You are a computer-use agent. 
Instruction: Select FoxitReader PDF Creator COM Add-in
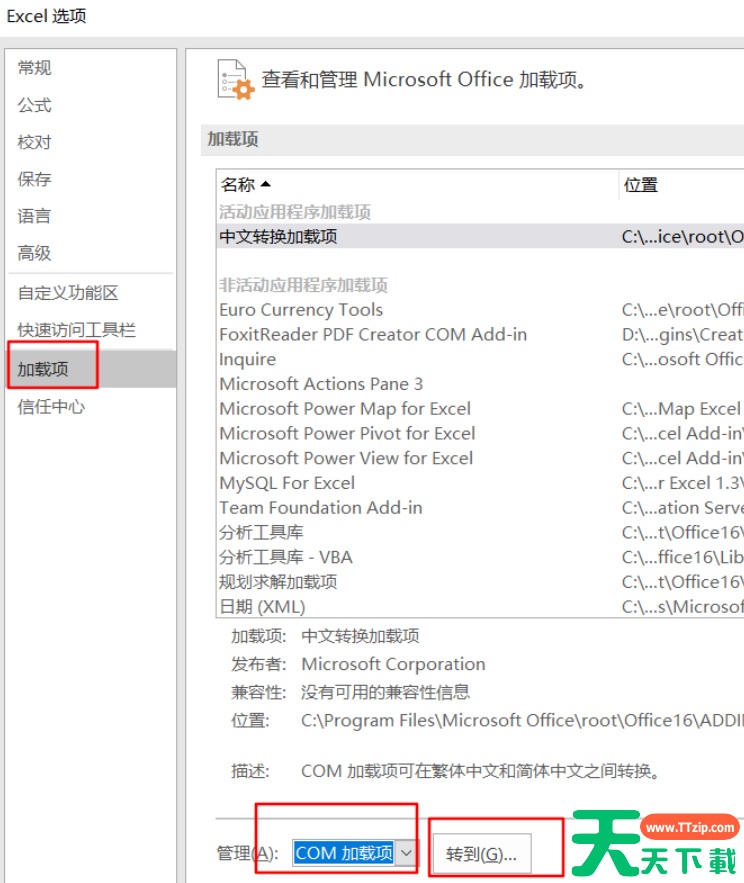pos(480,335)
